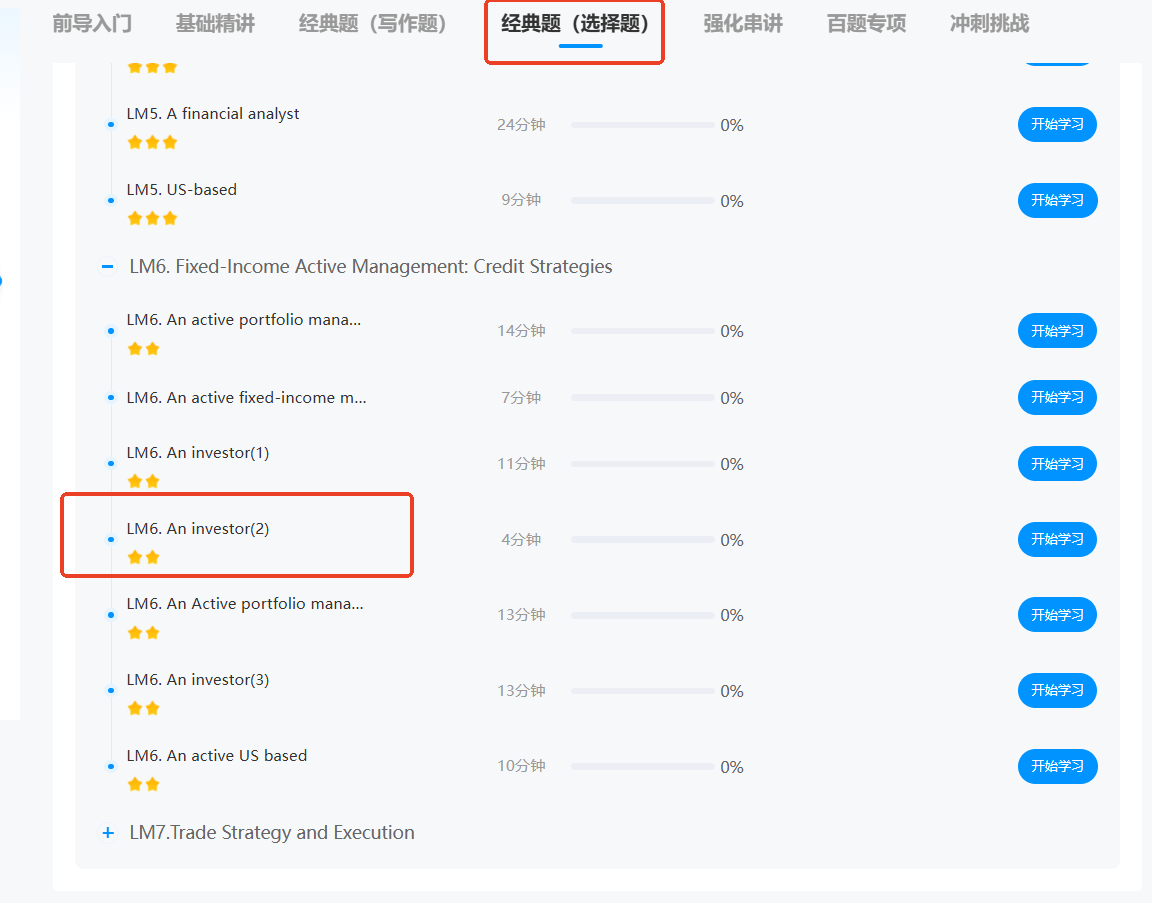Click the 7分钟 duration label

(x=521, y=397)
